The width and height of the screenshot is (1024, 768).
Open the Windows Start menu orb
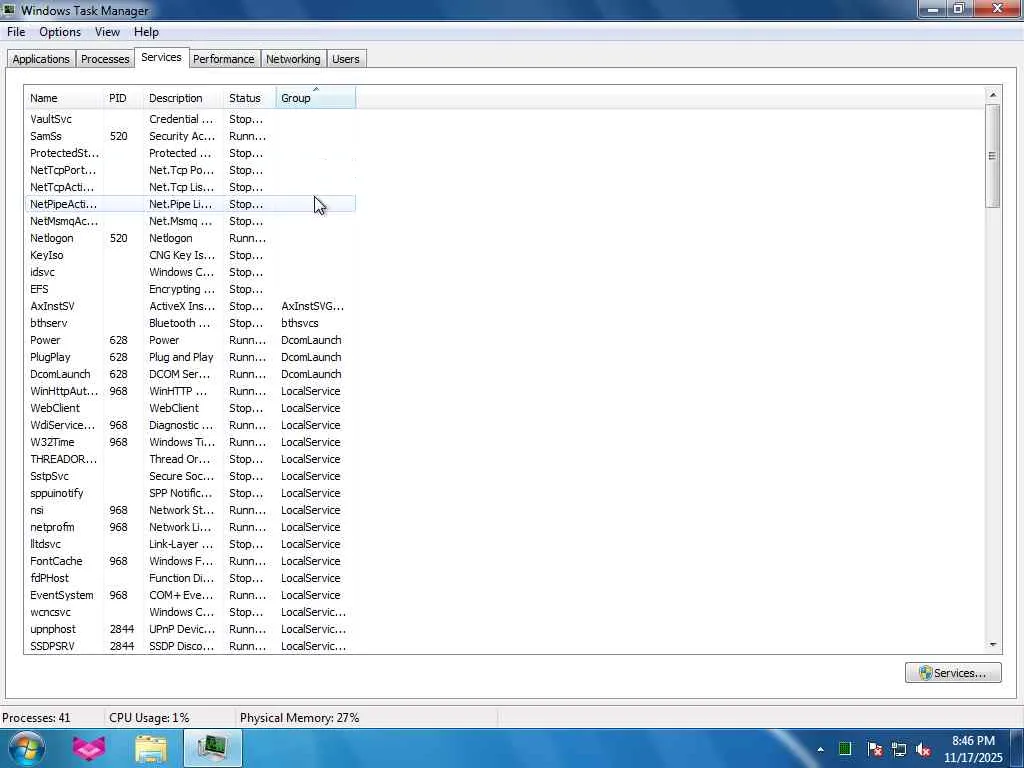click(27, 748)
